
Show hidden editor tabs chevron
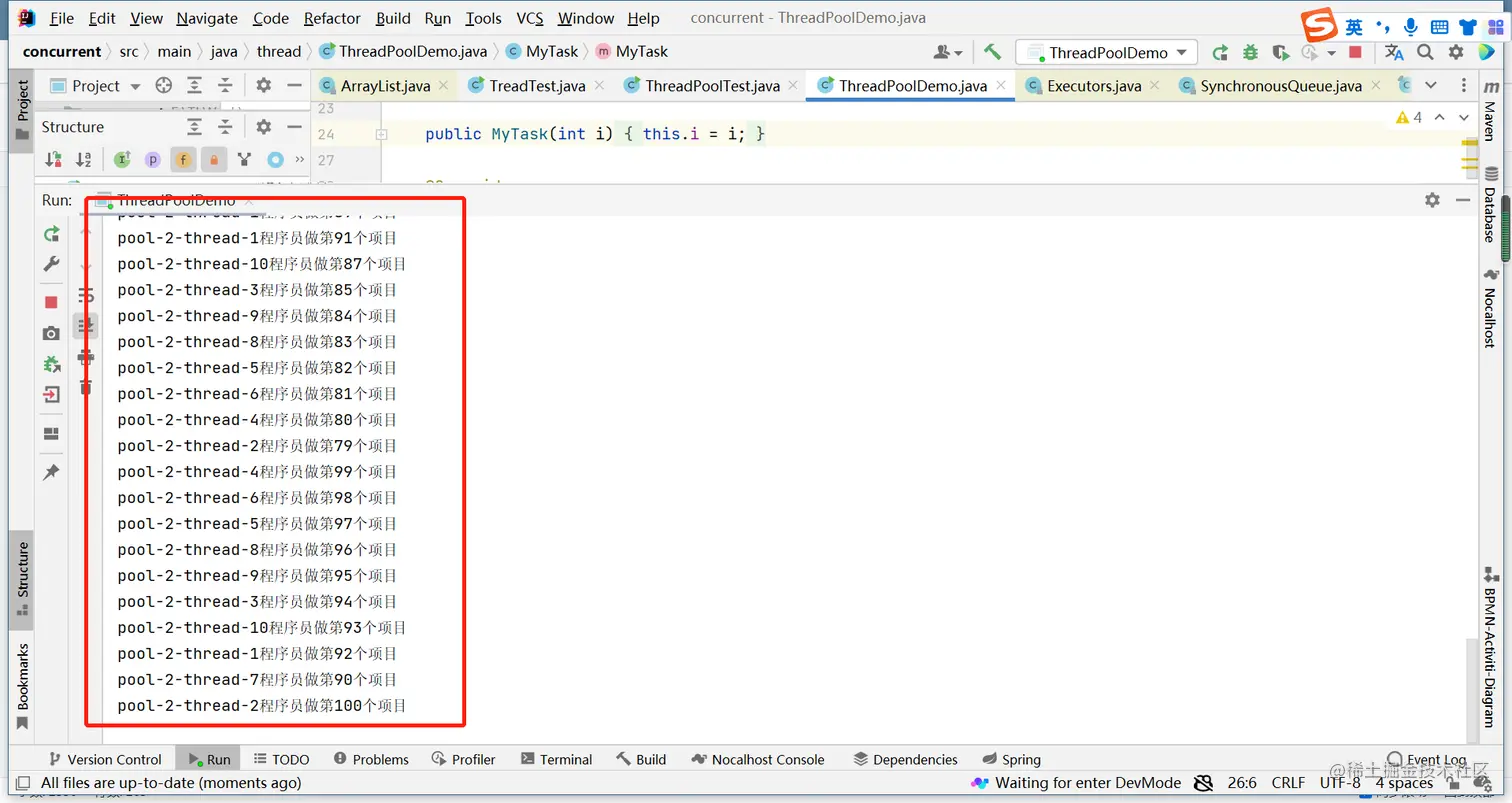1431,86
